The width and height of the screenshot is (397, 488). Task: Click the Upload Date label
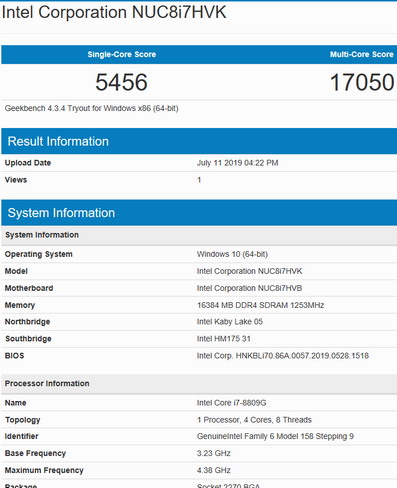pos(28,163)
